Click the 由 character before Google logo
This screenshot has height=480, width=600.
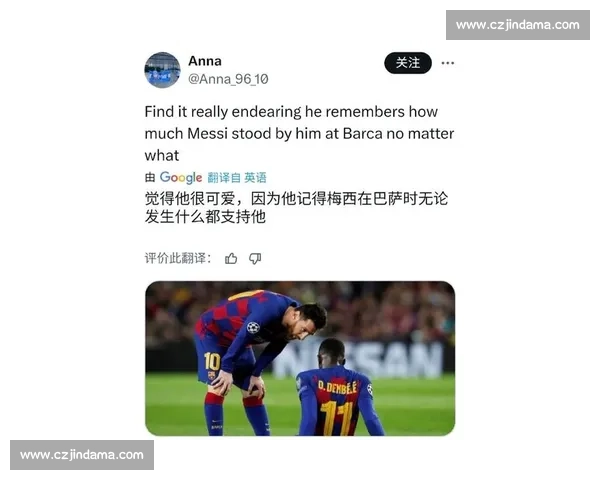[x=150, y=178]
